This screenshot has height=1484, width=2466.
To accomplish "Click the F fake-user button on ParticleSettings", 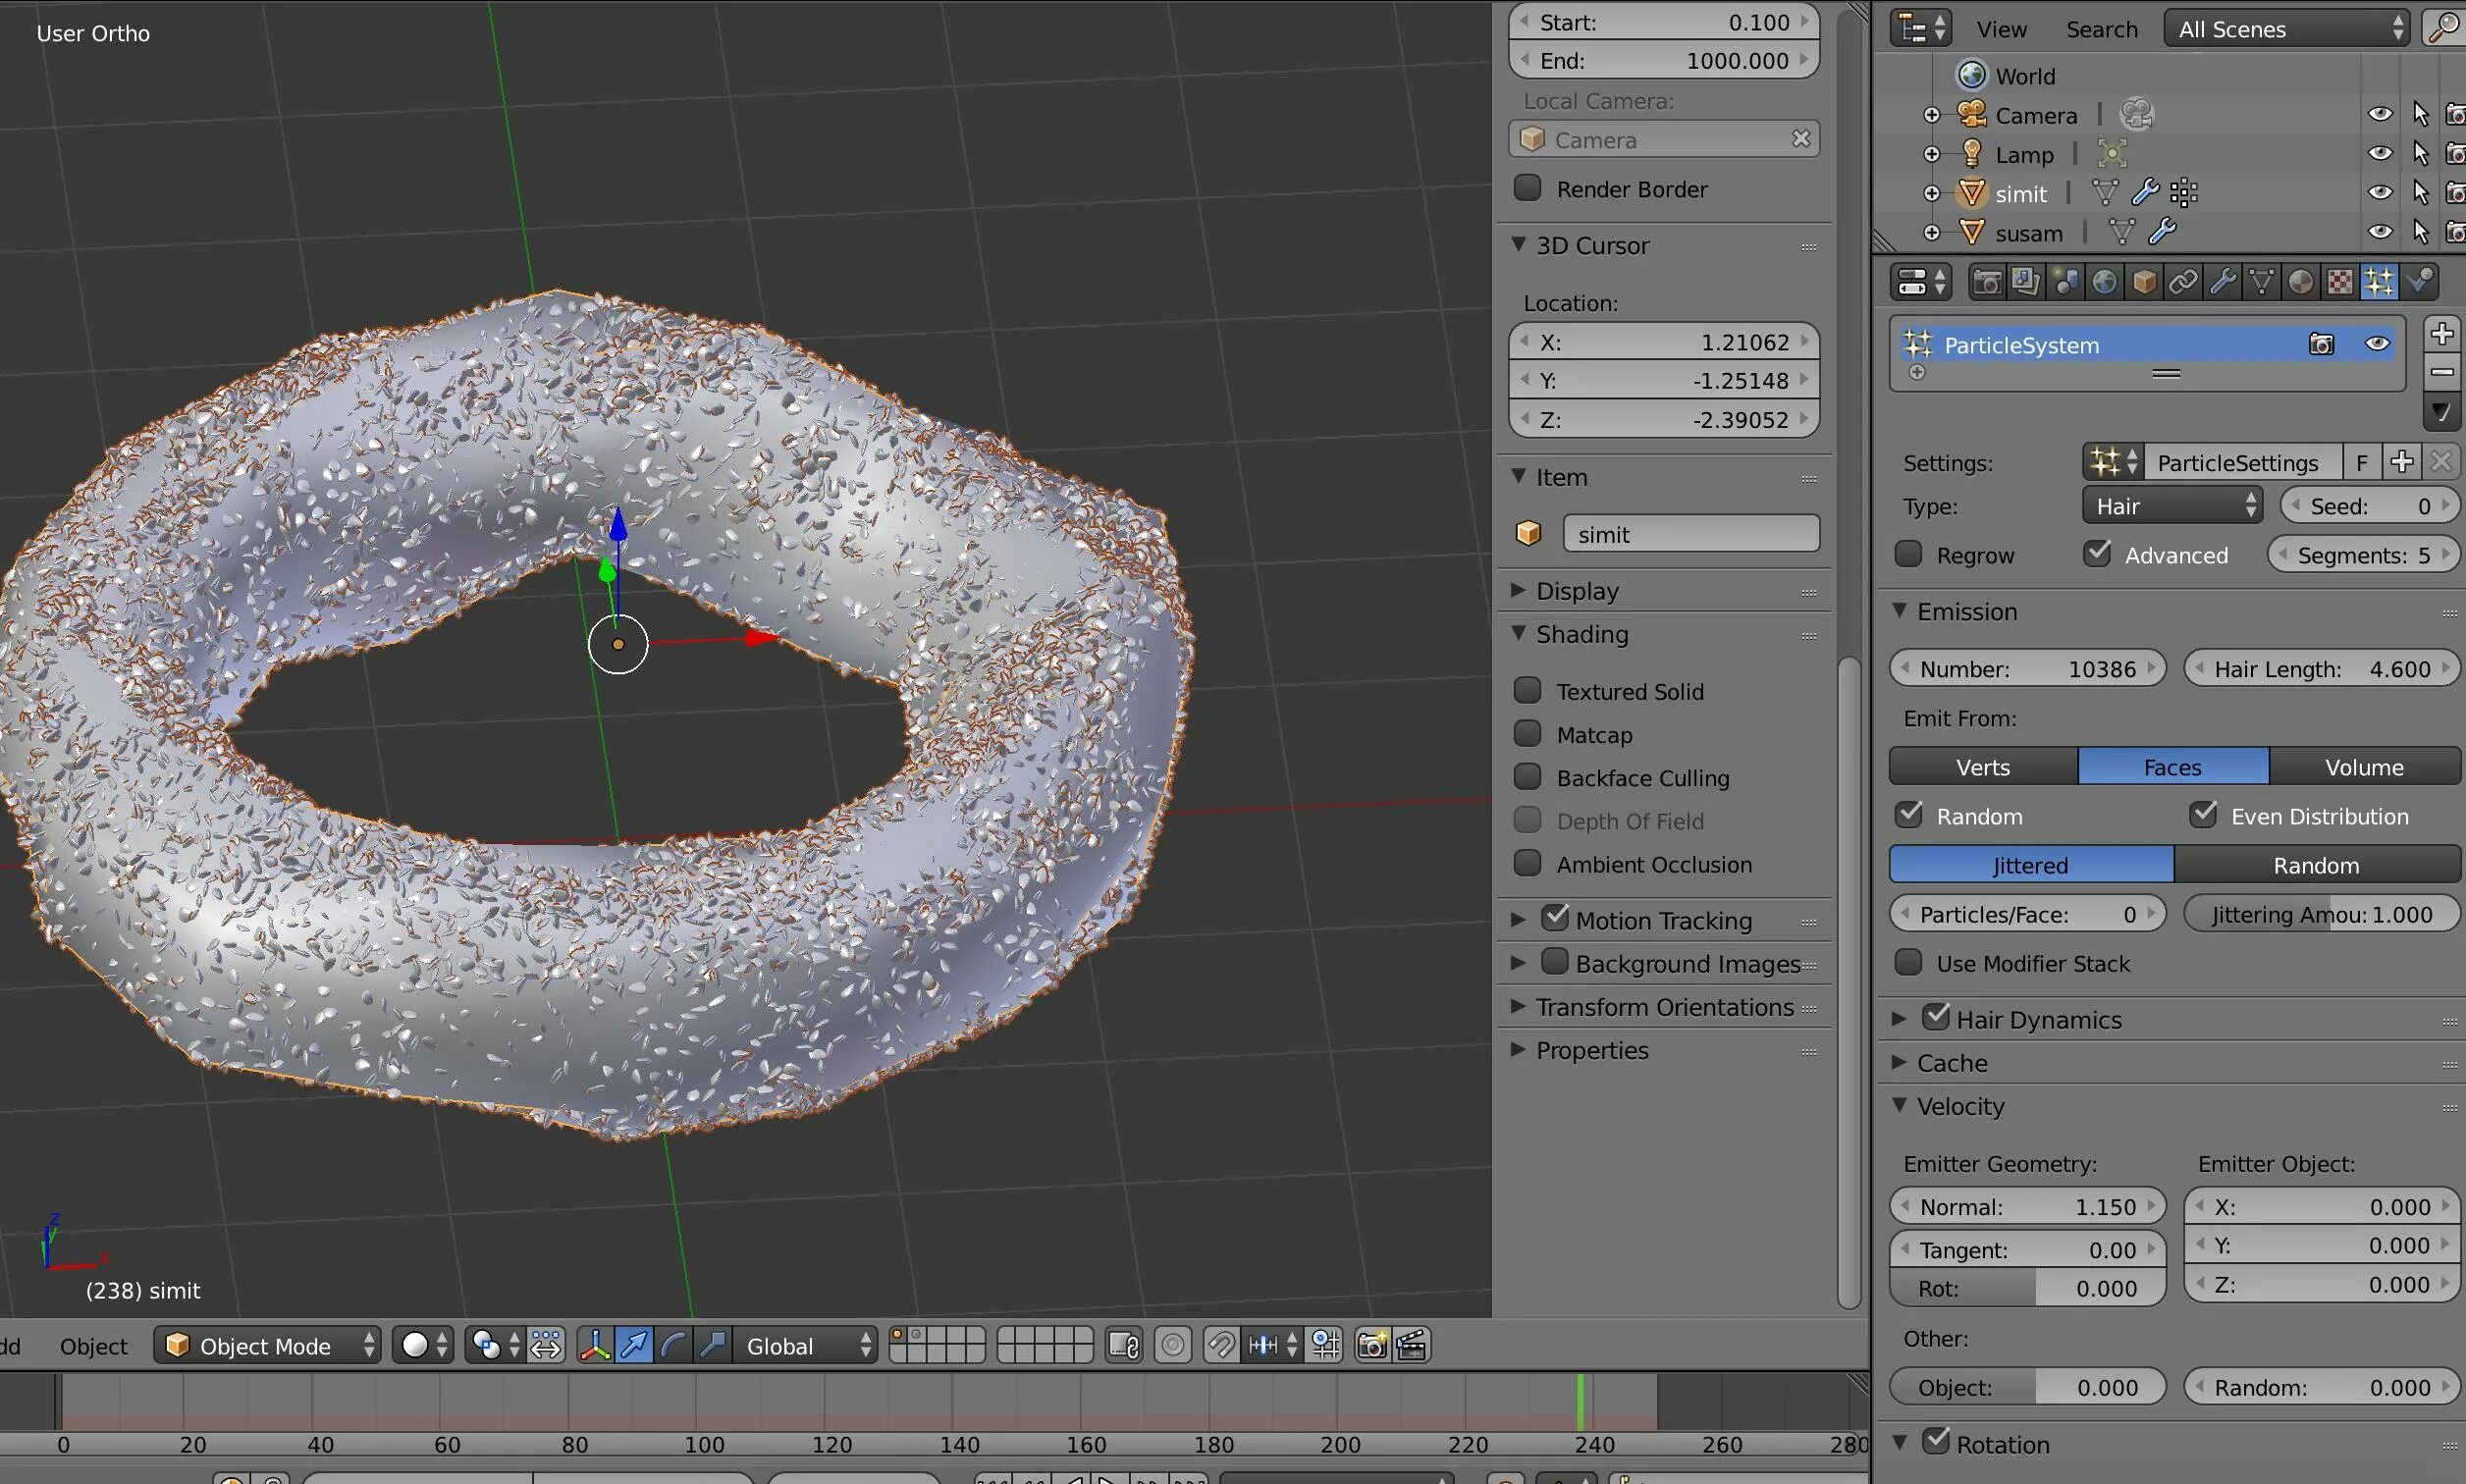I will 2363,461.
